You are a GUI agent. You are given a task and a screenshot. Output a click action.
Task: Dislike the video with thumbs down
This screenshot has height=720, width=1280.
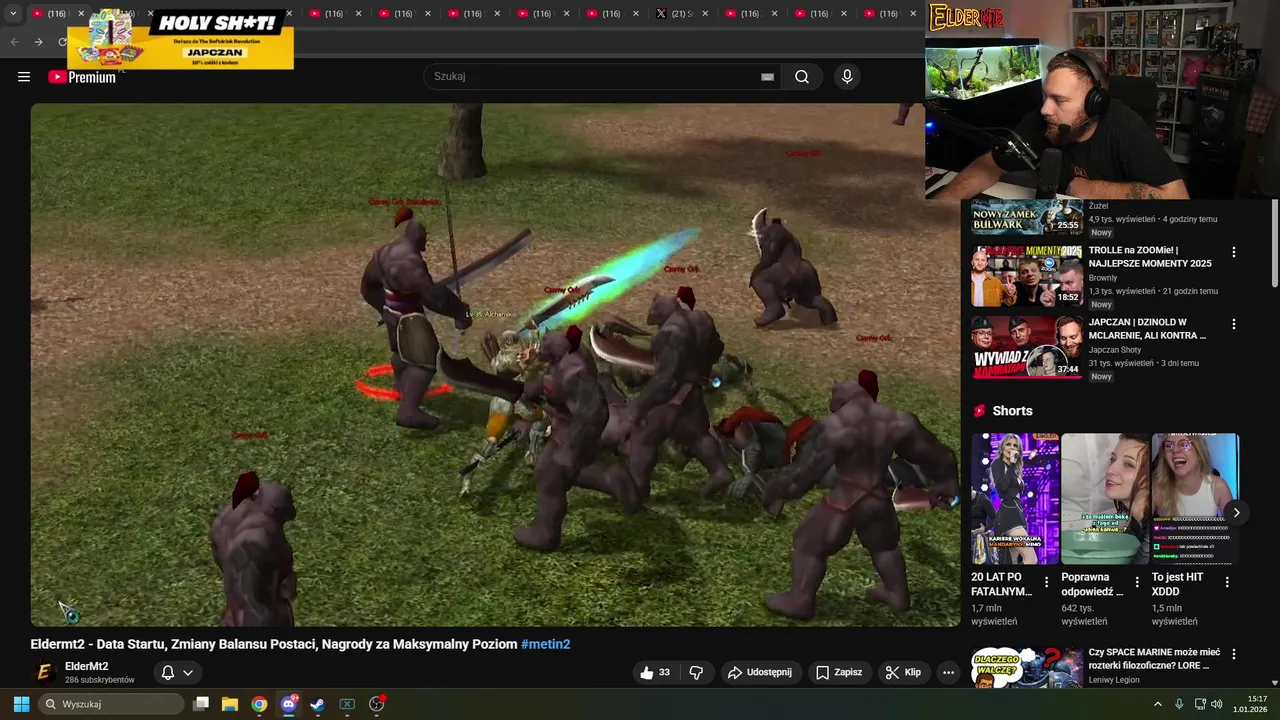click(697, 672)
